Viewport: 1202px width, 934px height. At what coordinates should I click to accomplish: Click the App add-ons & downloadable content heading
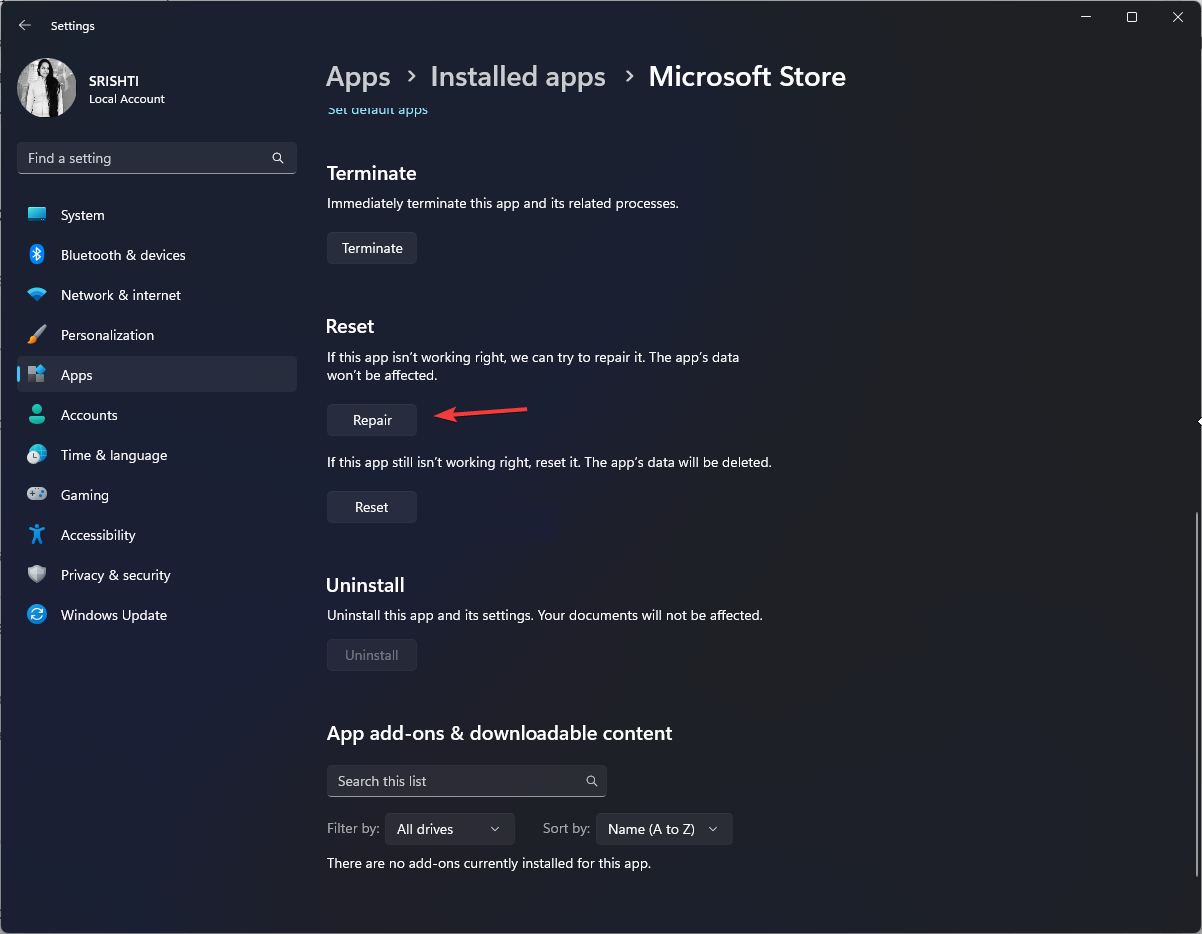click(x=499, y=733)
